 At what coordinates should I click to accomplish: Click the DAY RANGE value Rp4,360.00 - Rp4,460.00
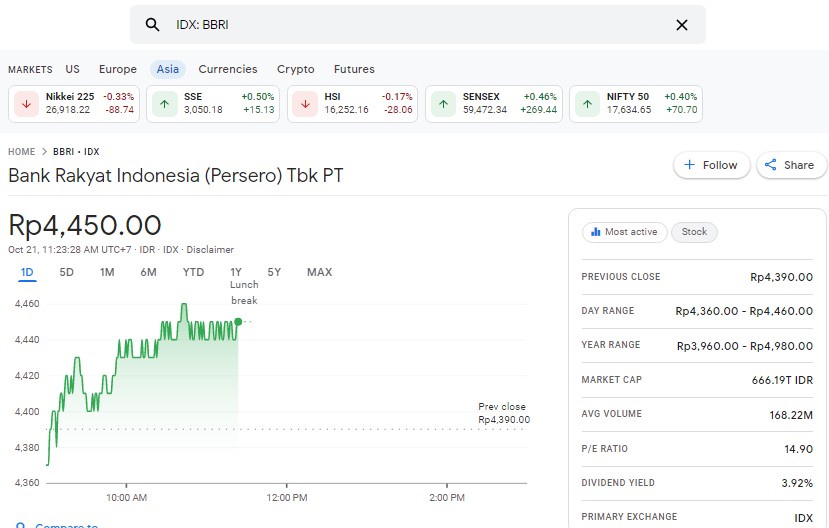tap(744, 311)
